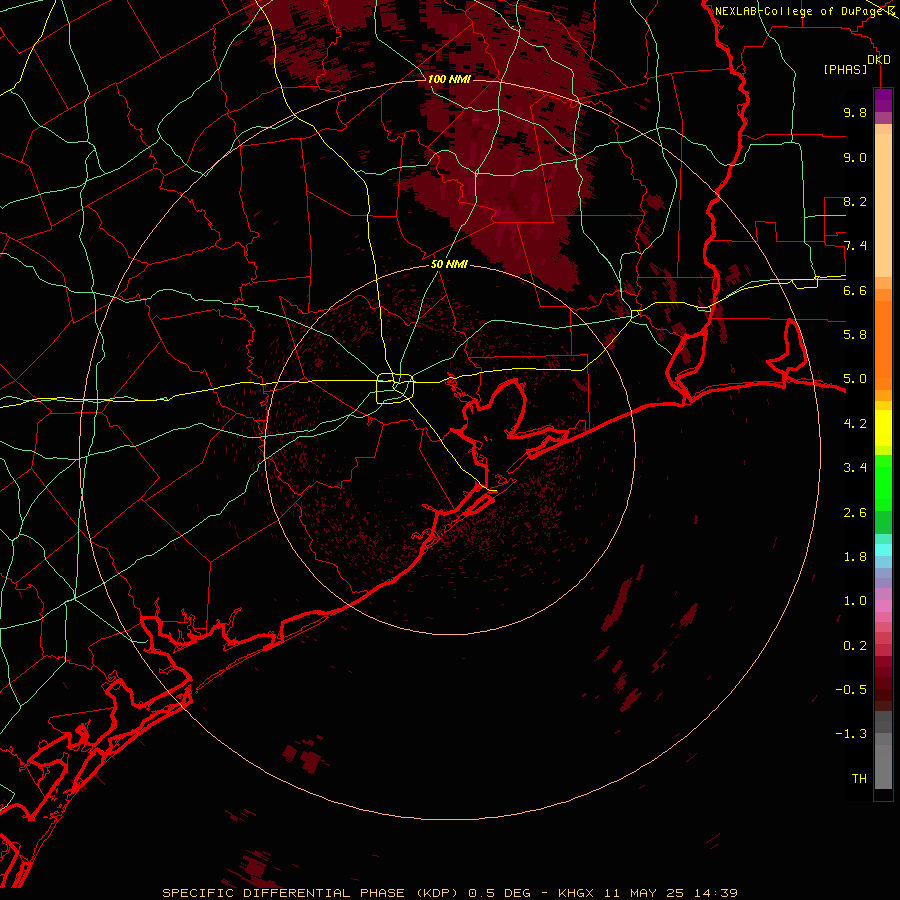Viewport: 900px width, 900px height.
Task: Pick the bright green band of the color scale
Action: 883,482
